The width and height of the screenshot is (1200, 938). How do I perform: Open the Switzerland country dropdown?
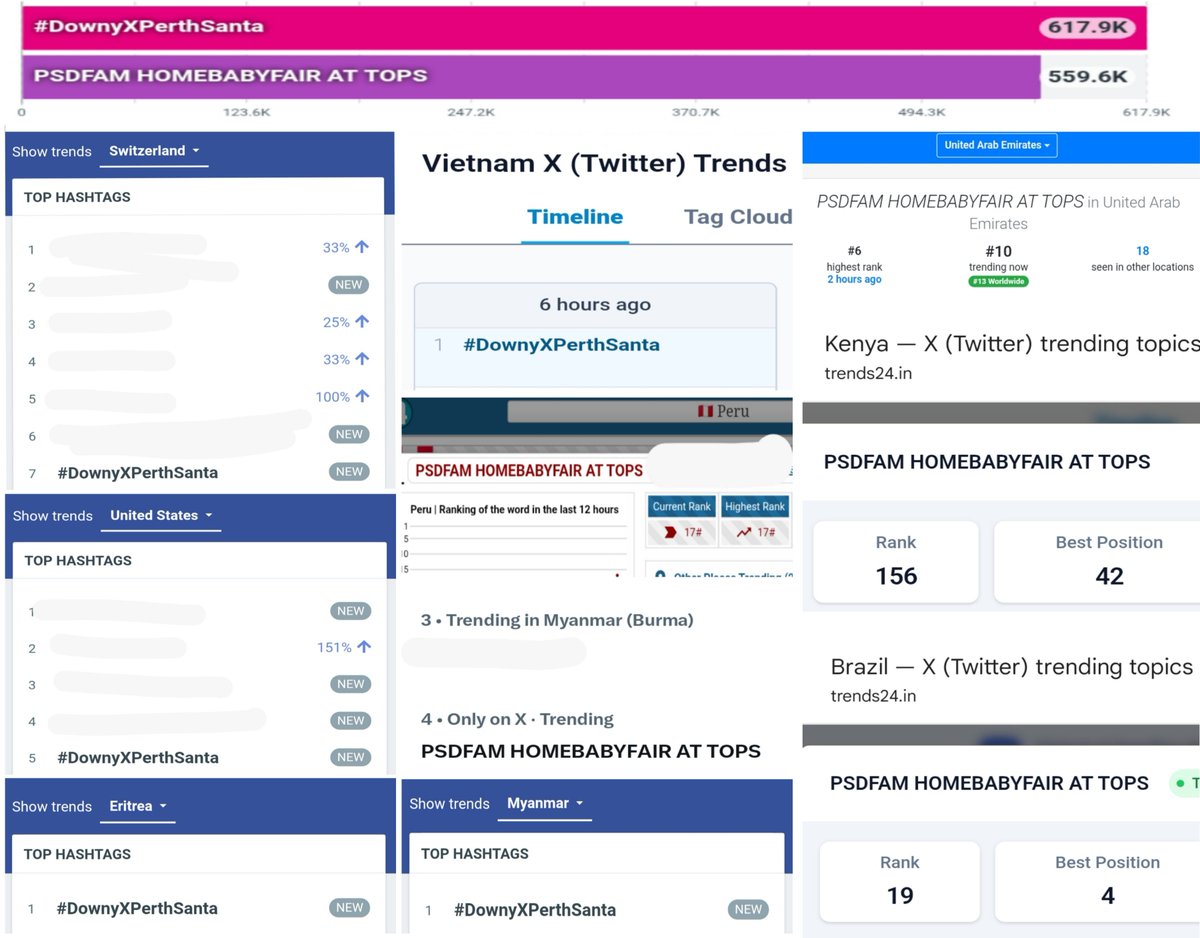click(x=154, y=151)
